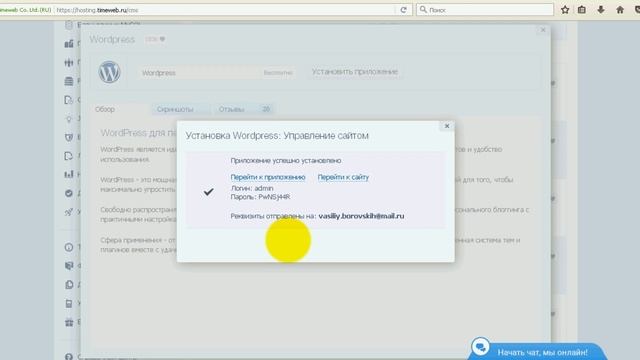Close the Wordpress app panel
The height and width of the screenshot is (360, 640).
(x=543, y=30)
